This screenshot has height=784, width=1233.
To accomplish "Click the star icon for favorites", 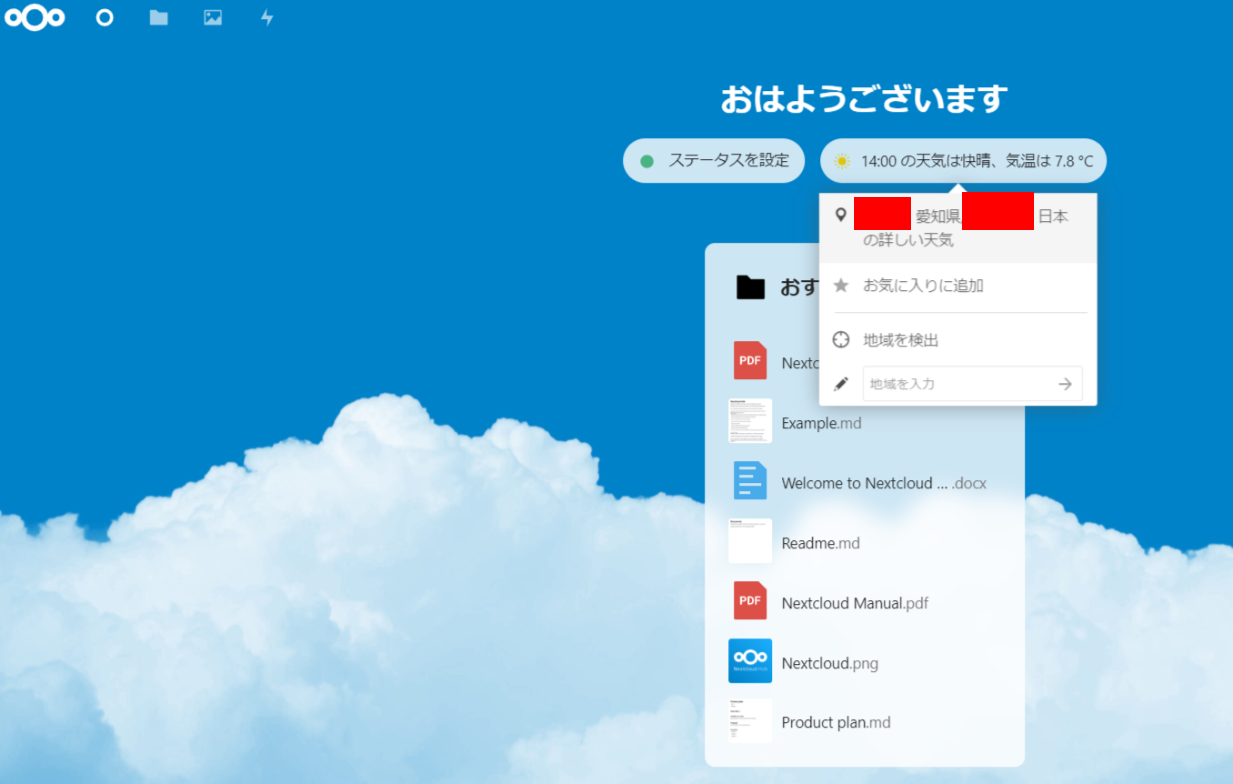I will 841,286.
